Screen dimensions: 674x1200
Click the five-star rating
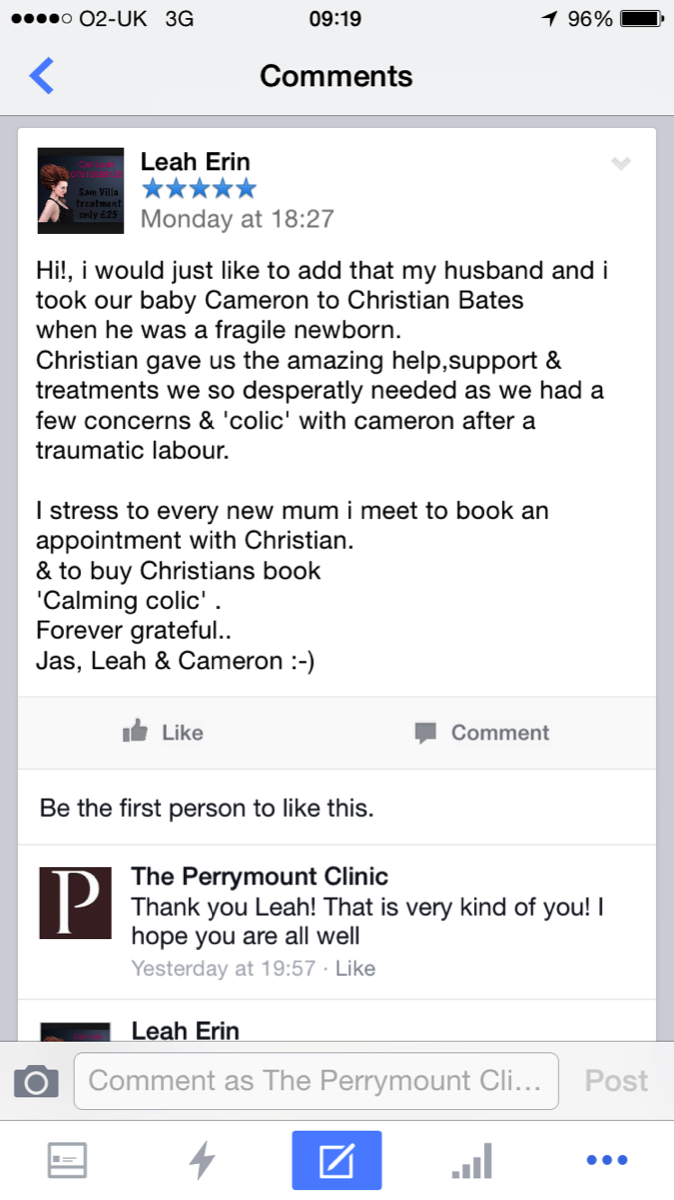(199, 189)
